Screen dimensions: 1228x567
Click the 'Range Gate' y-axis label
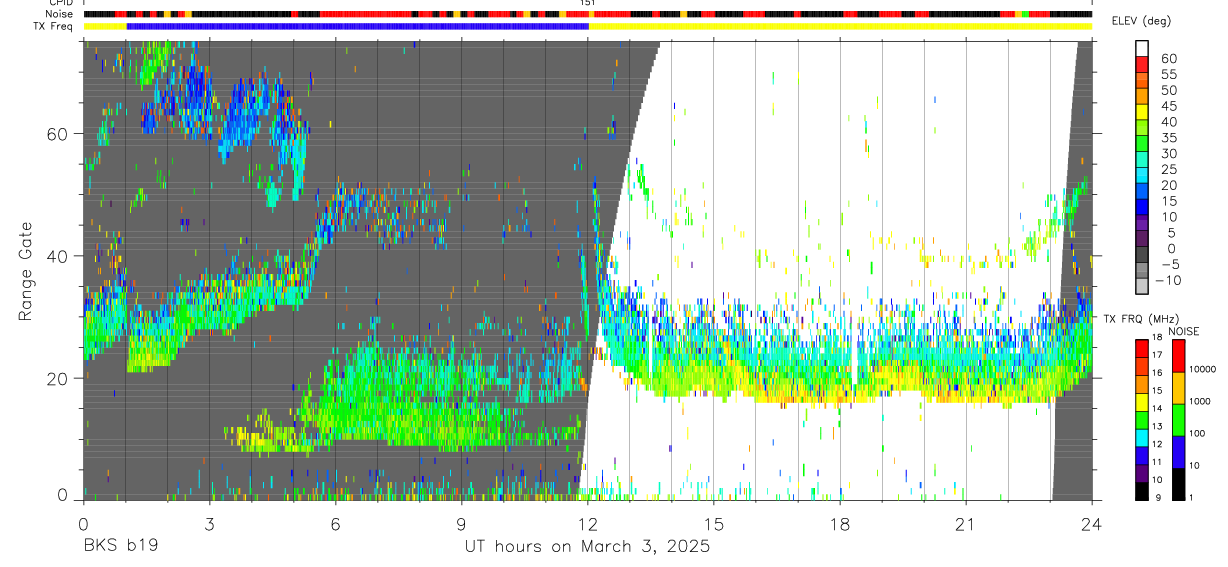(x=27, y=271)
